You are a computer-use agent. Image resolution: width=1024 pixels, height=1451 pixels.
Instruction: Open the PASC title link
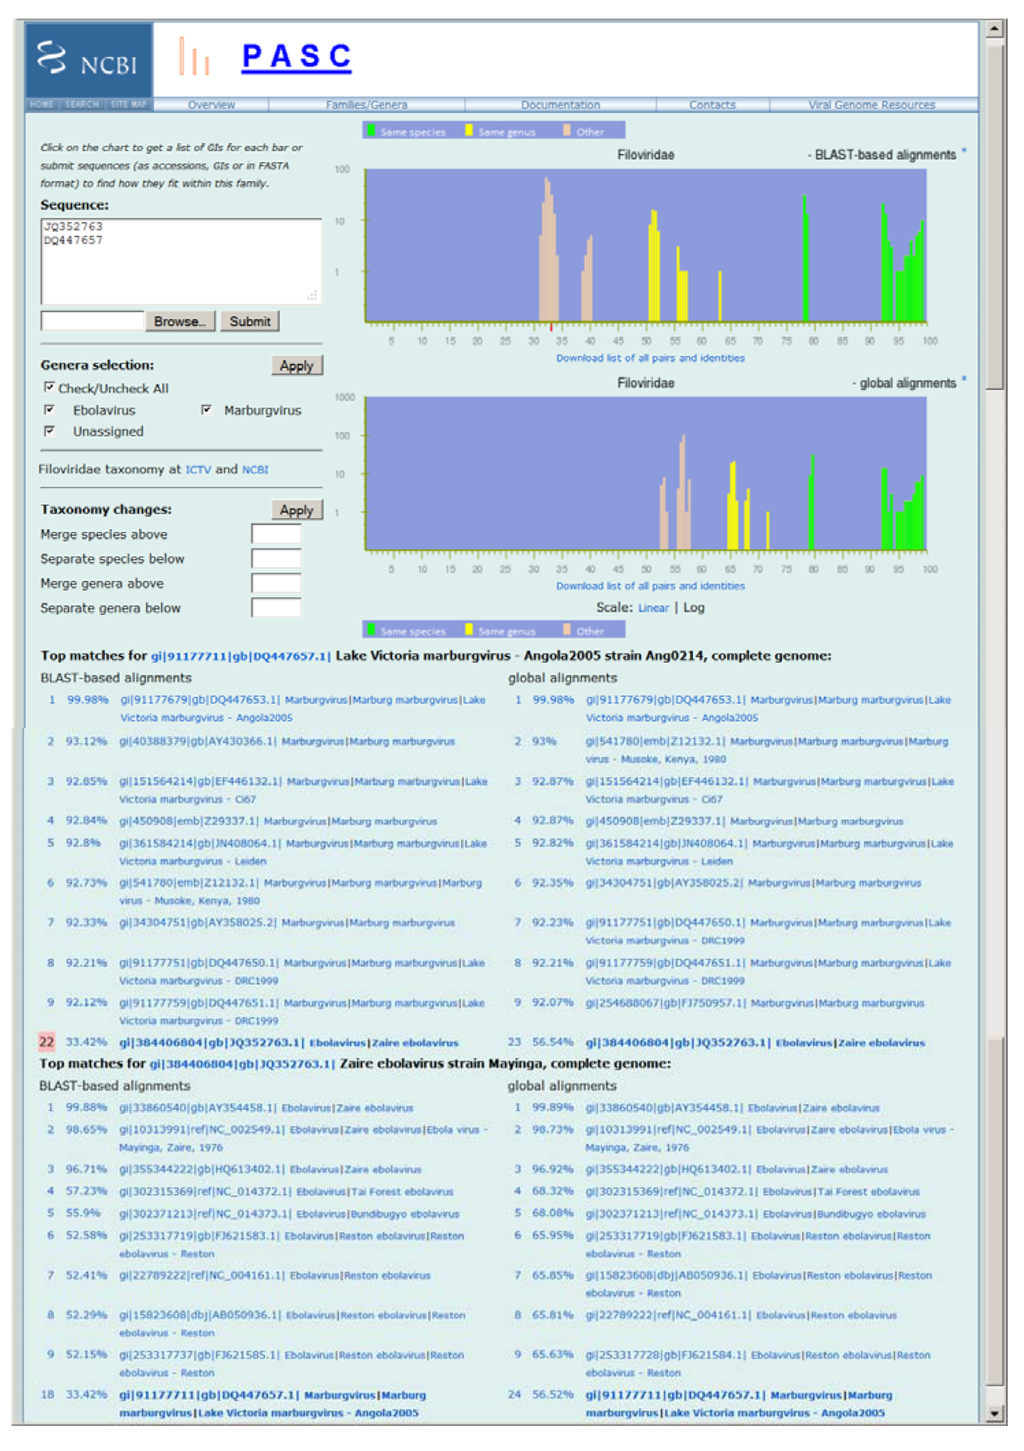296,56
